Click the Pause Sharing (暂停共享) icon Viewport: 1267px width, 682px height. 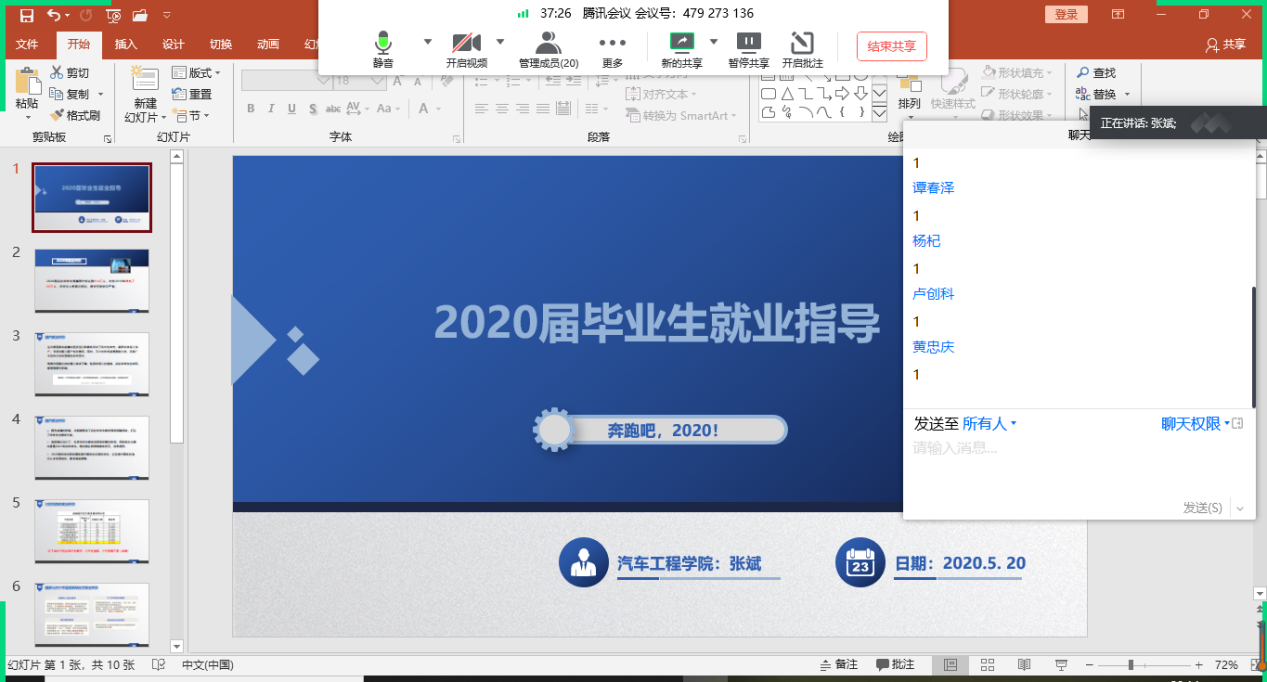pyautogui.click(x=748, y=42)
